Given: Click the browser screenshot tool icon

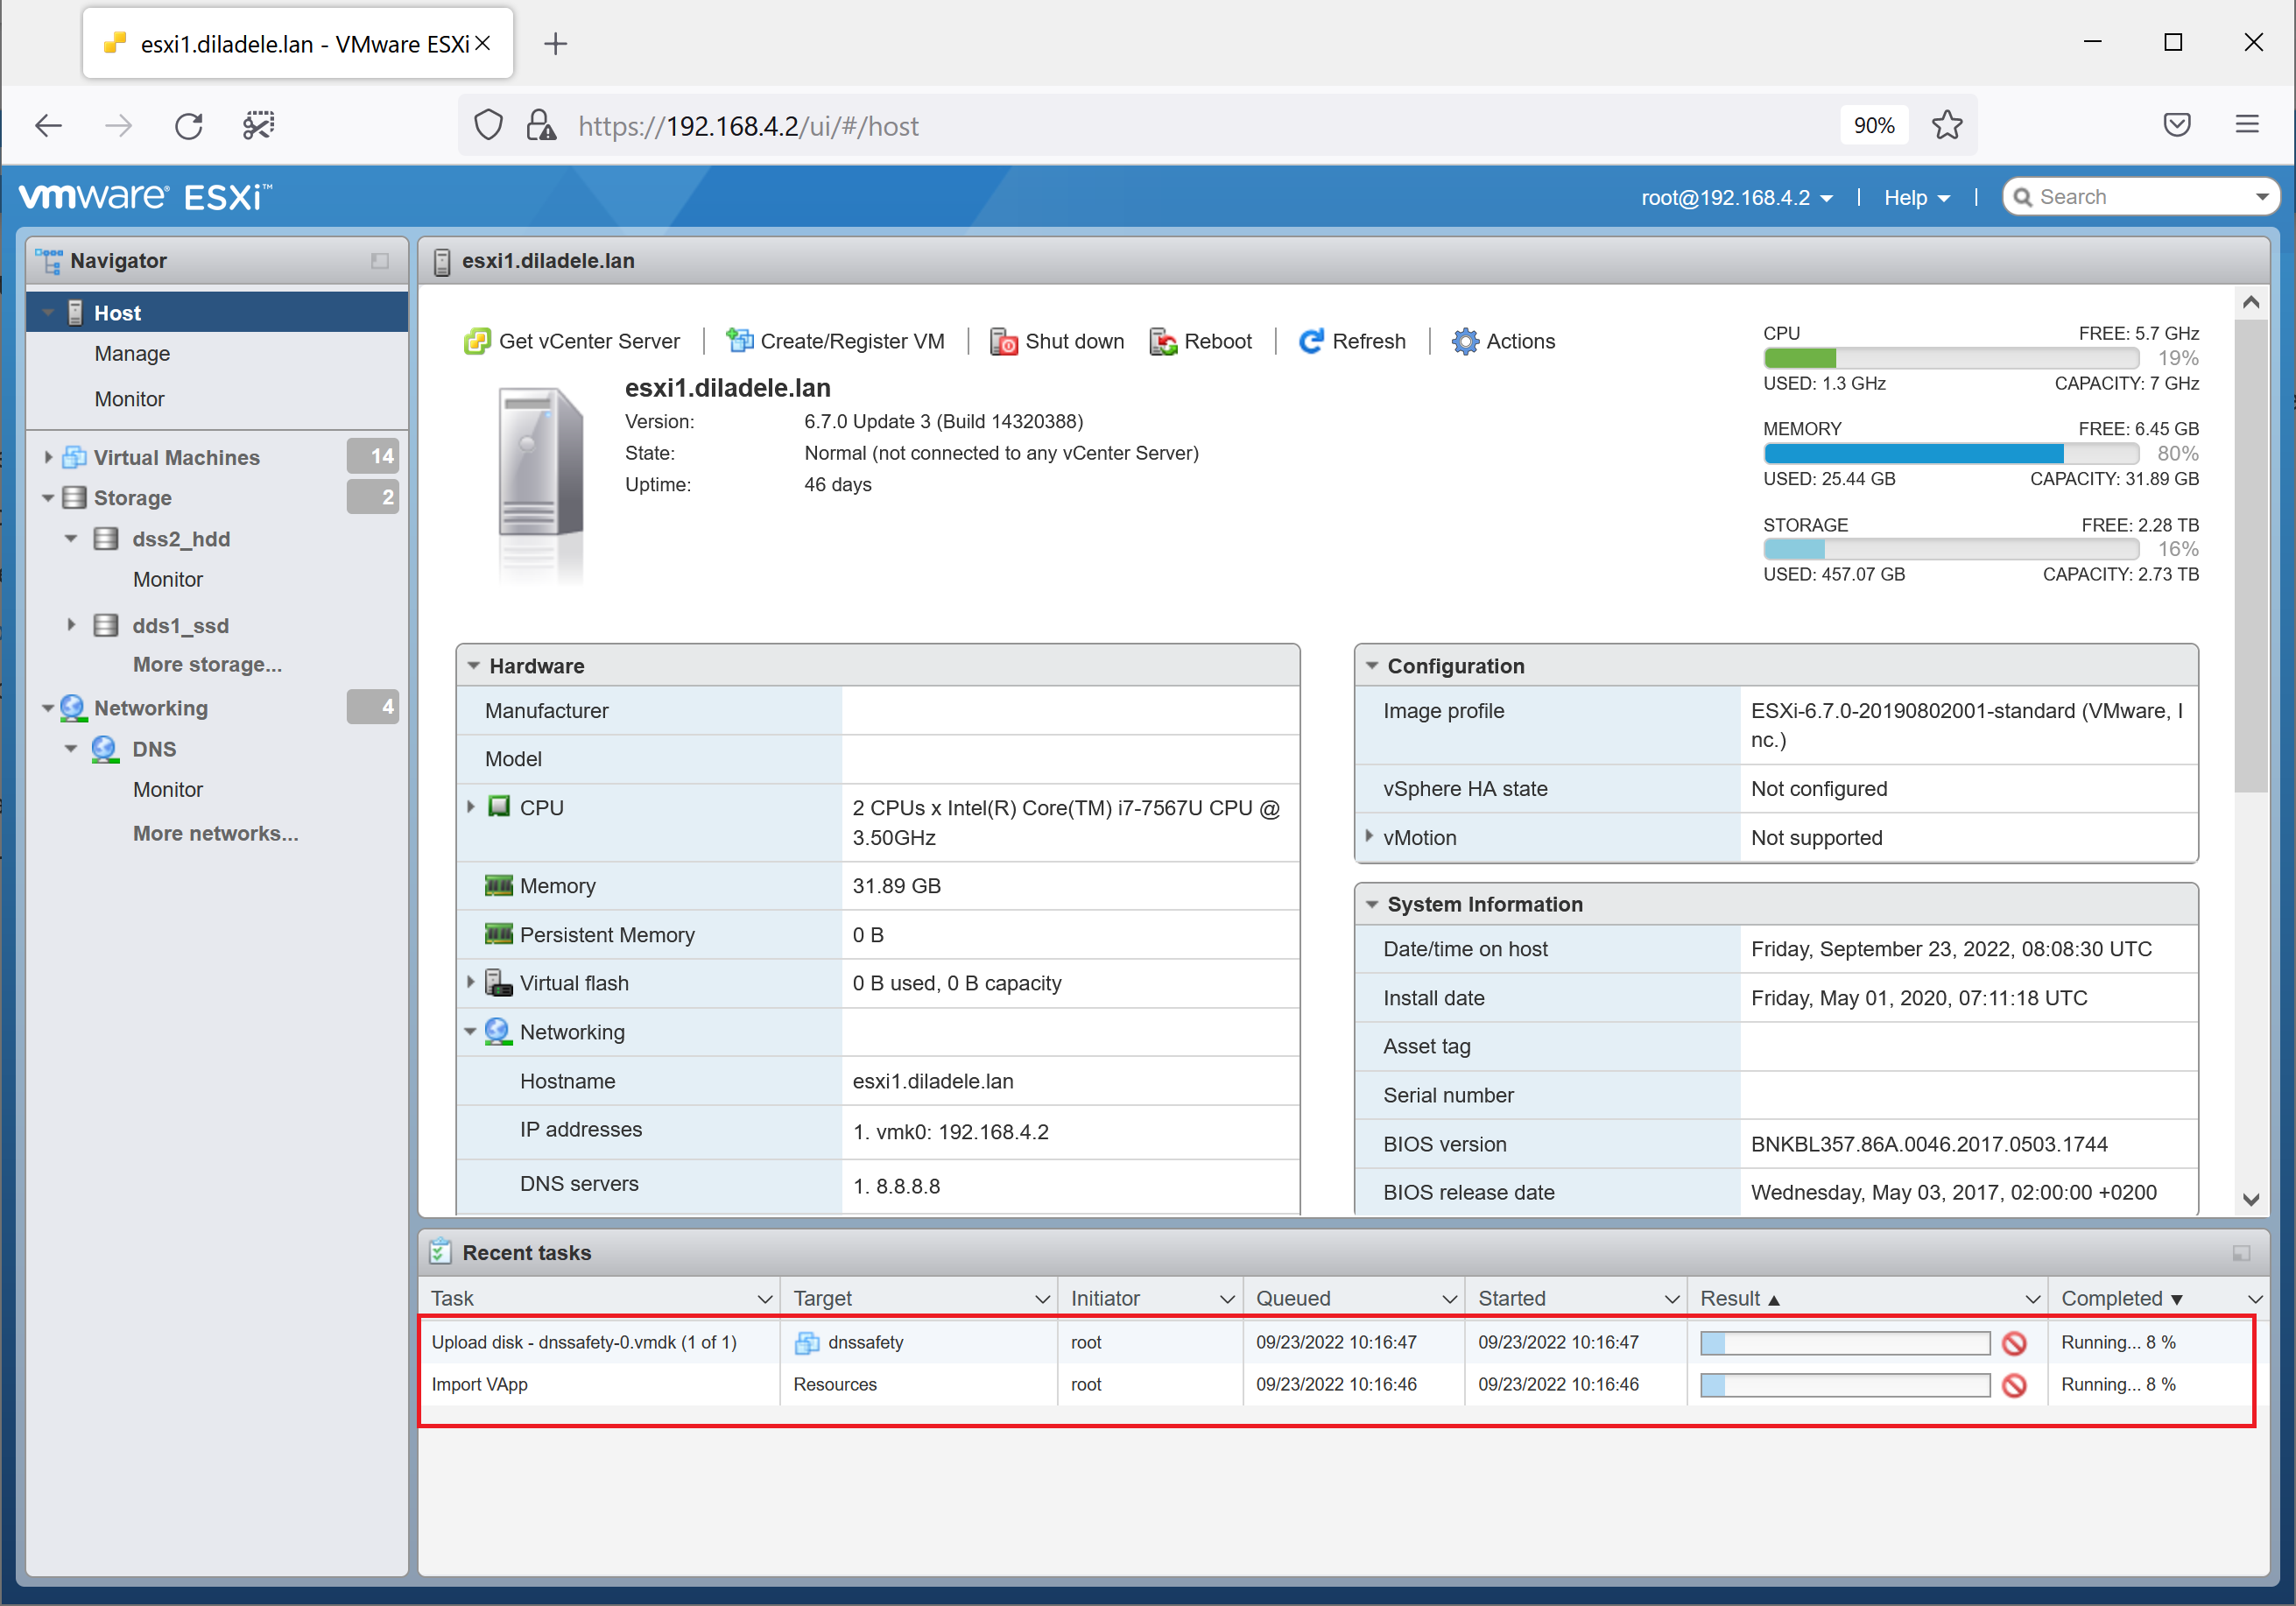Looking at the screenshot, I should pyautogui.click(x=259, y=126).
